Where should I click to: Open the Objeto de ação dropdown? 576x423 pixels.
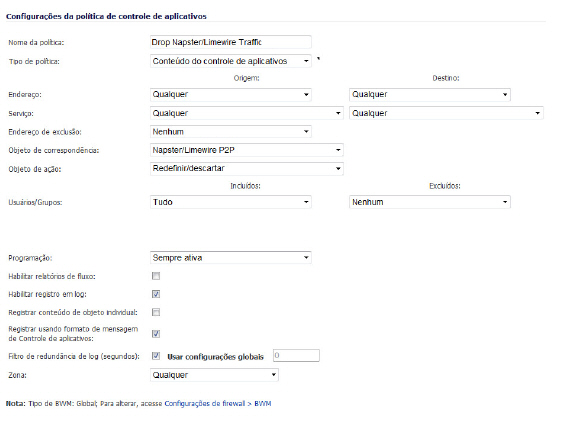[x=247, y=169]
